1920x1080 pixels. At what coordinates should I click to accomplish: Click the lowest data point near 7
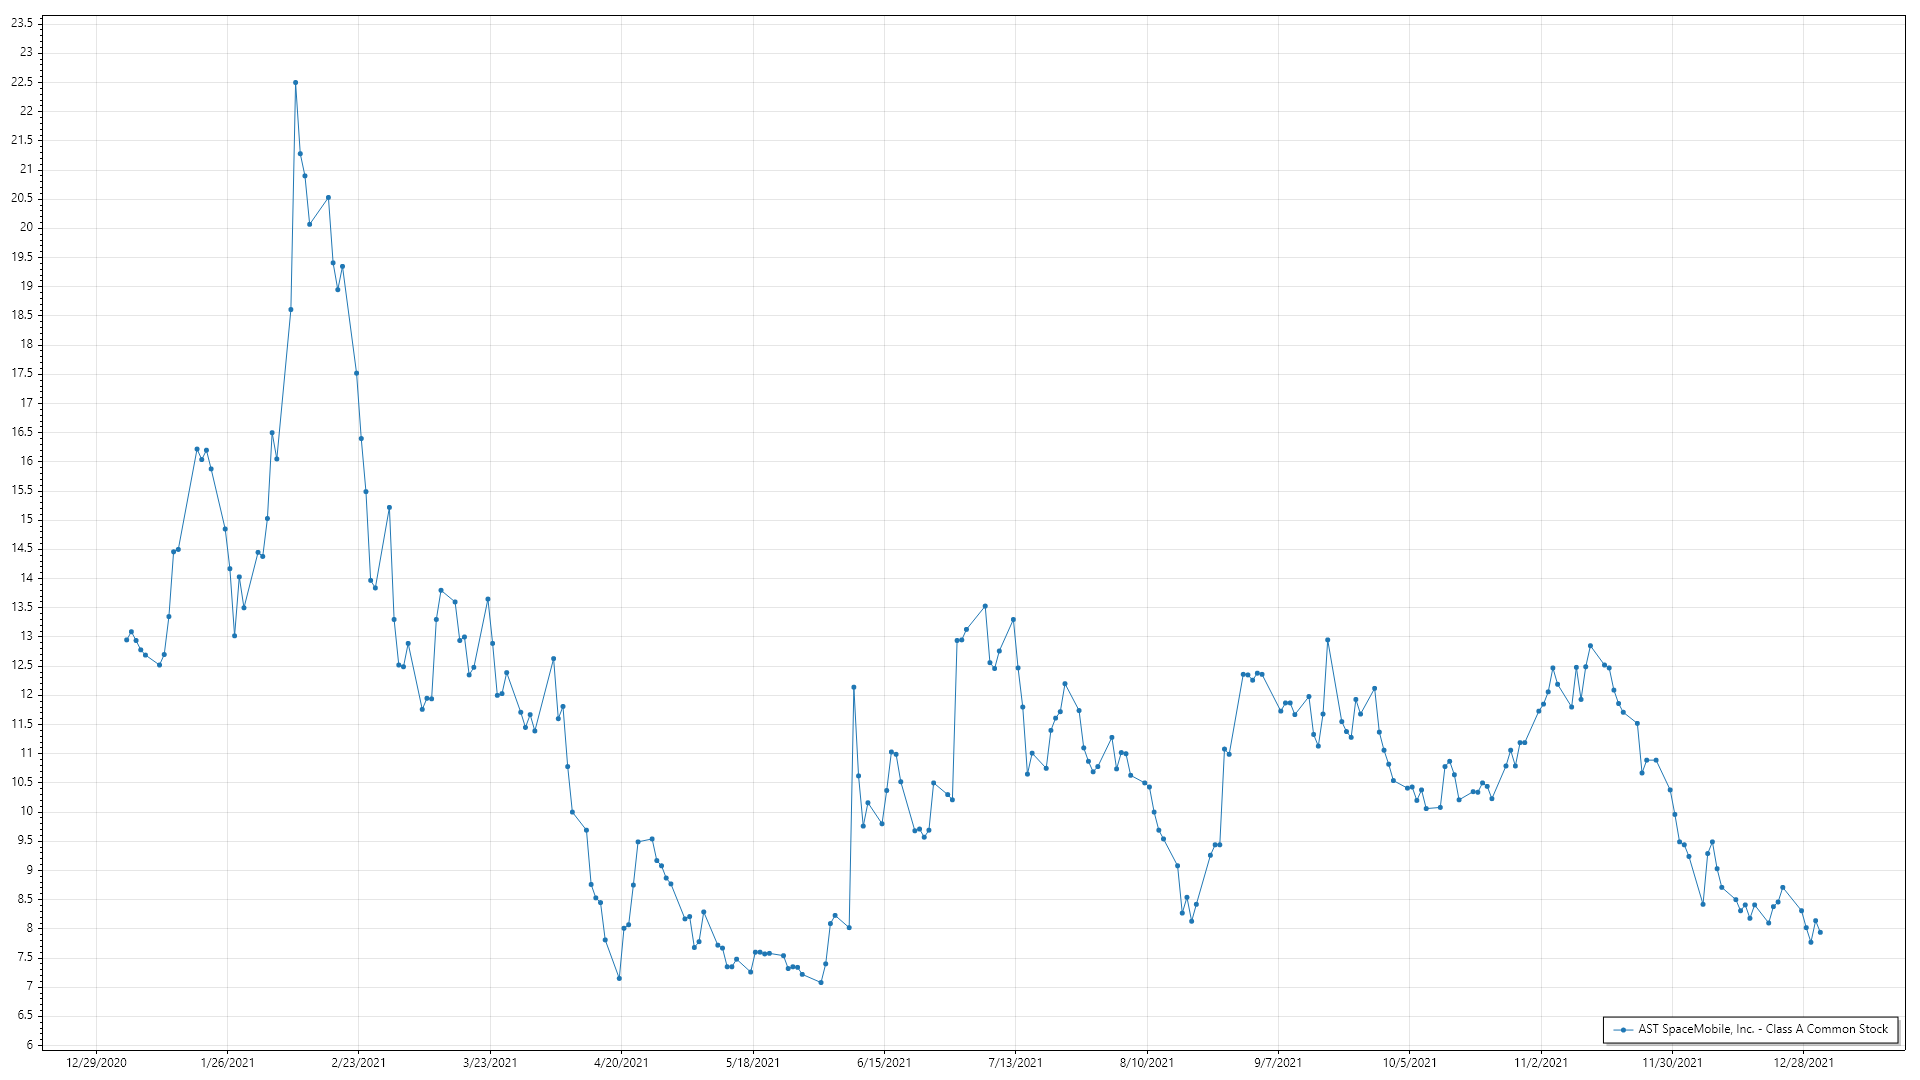click(821, 983)
